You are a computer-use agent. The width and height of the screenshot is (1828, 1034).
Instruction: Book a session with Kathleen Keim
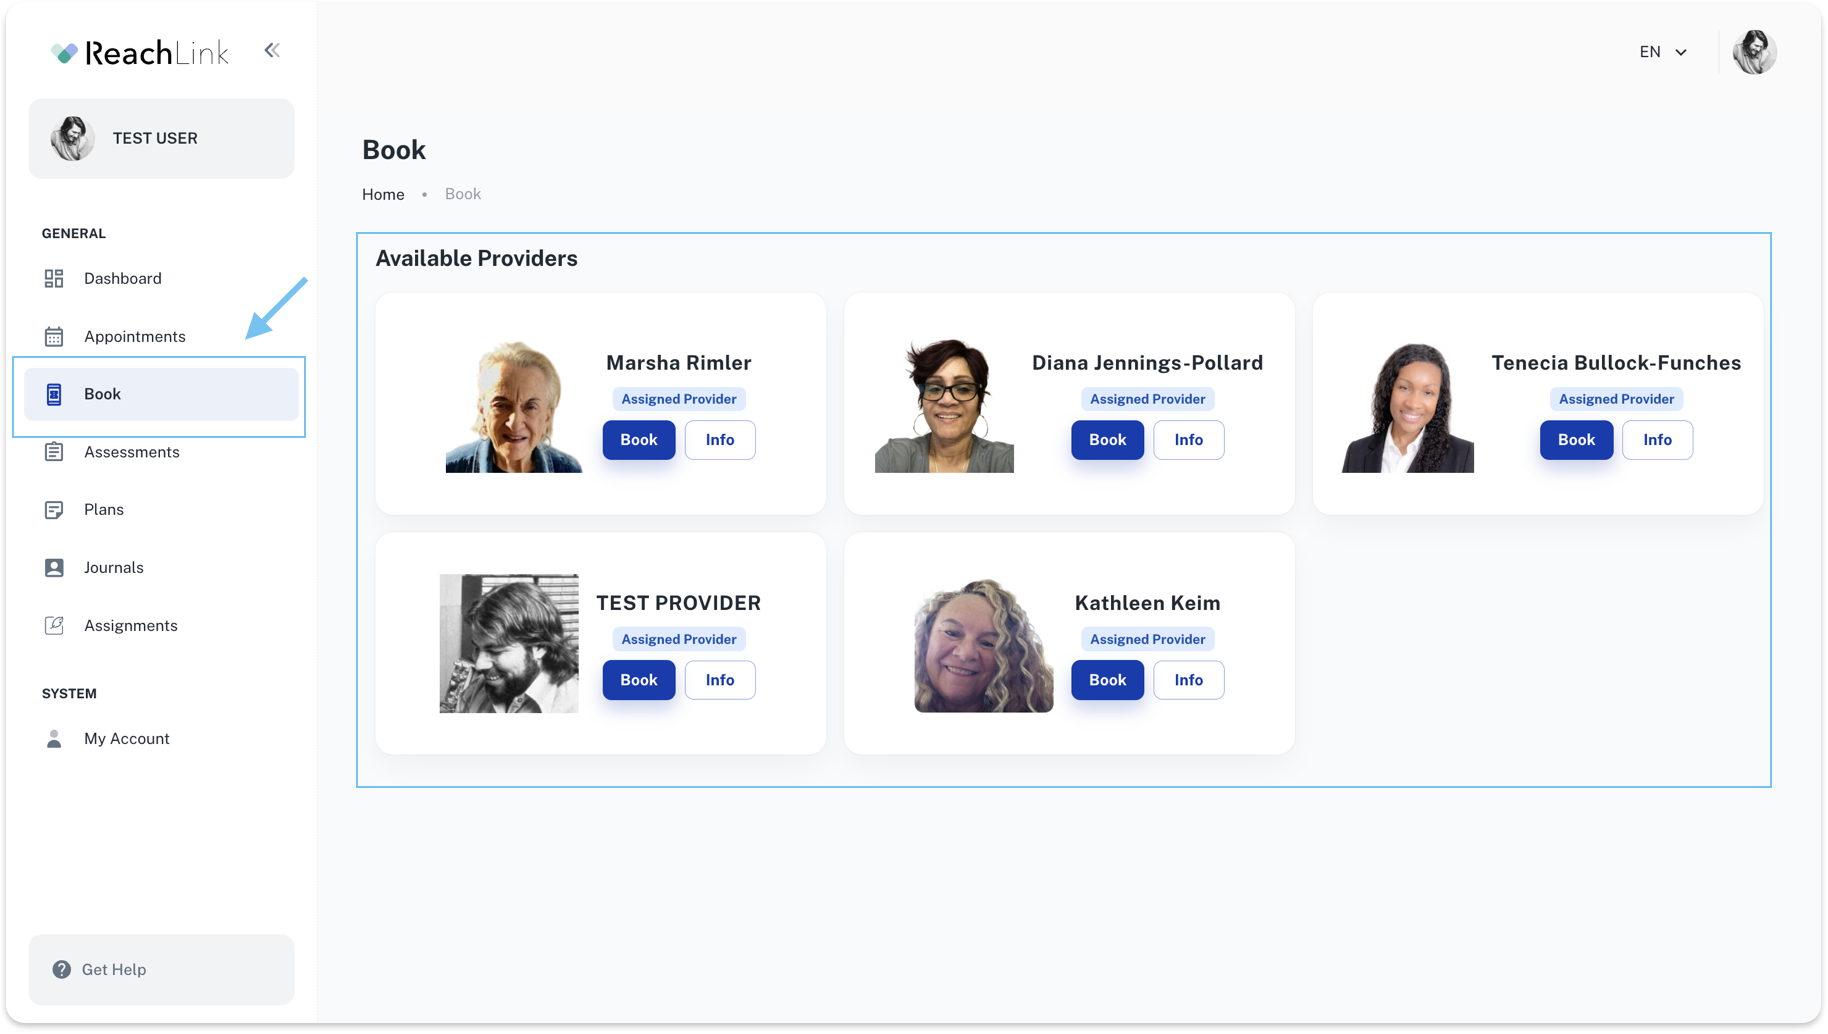tap(1107, 680)
